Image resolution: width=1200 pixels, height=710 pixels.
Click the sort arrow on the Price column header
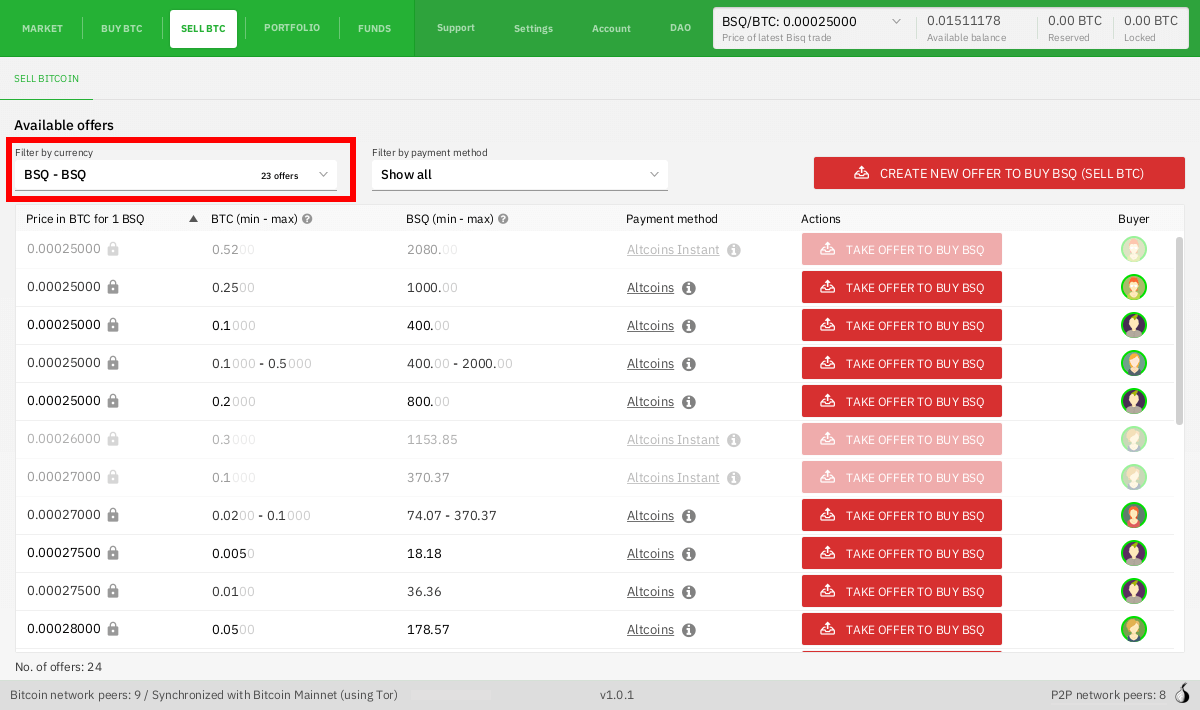pos(193,219)
